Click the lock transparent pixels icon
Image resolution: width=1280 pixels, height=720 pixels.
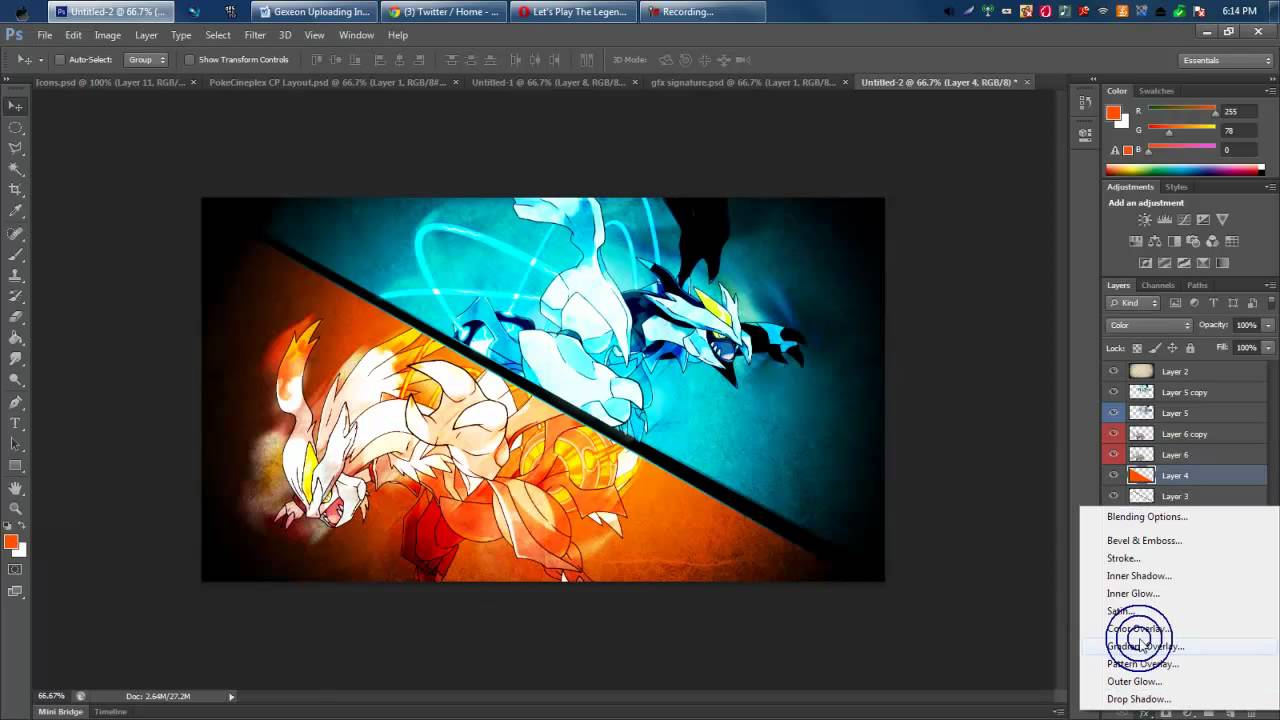click(x=1137, y=348)
